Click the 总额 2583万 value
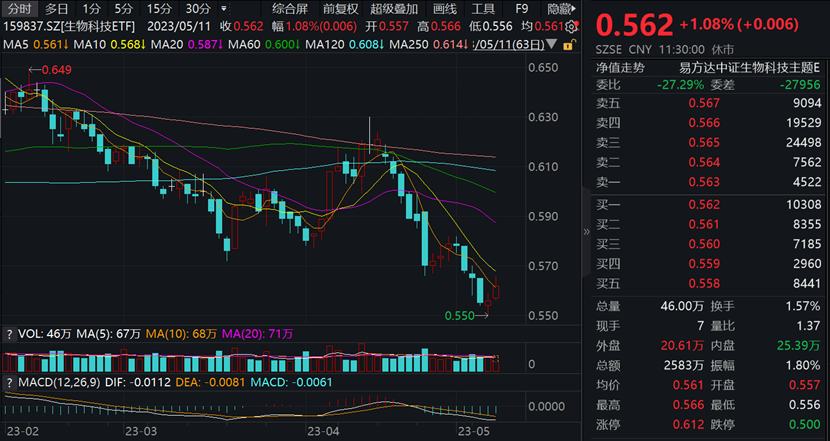The image size is (830, 441). coord(684,365)
